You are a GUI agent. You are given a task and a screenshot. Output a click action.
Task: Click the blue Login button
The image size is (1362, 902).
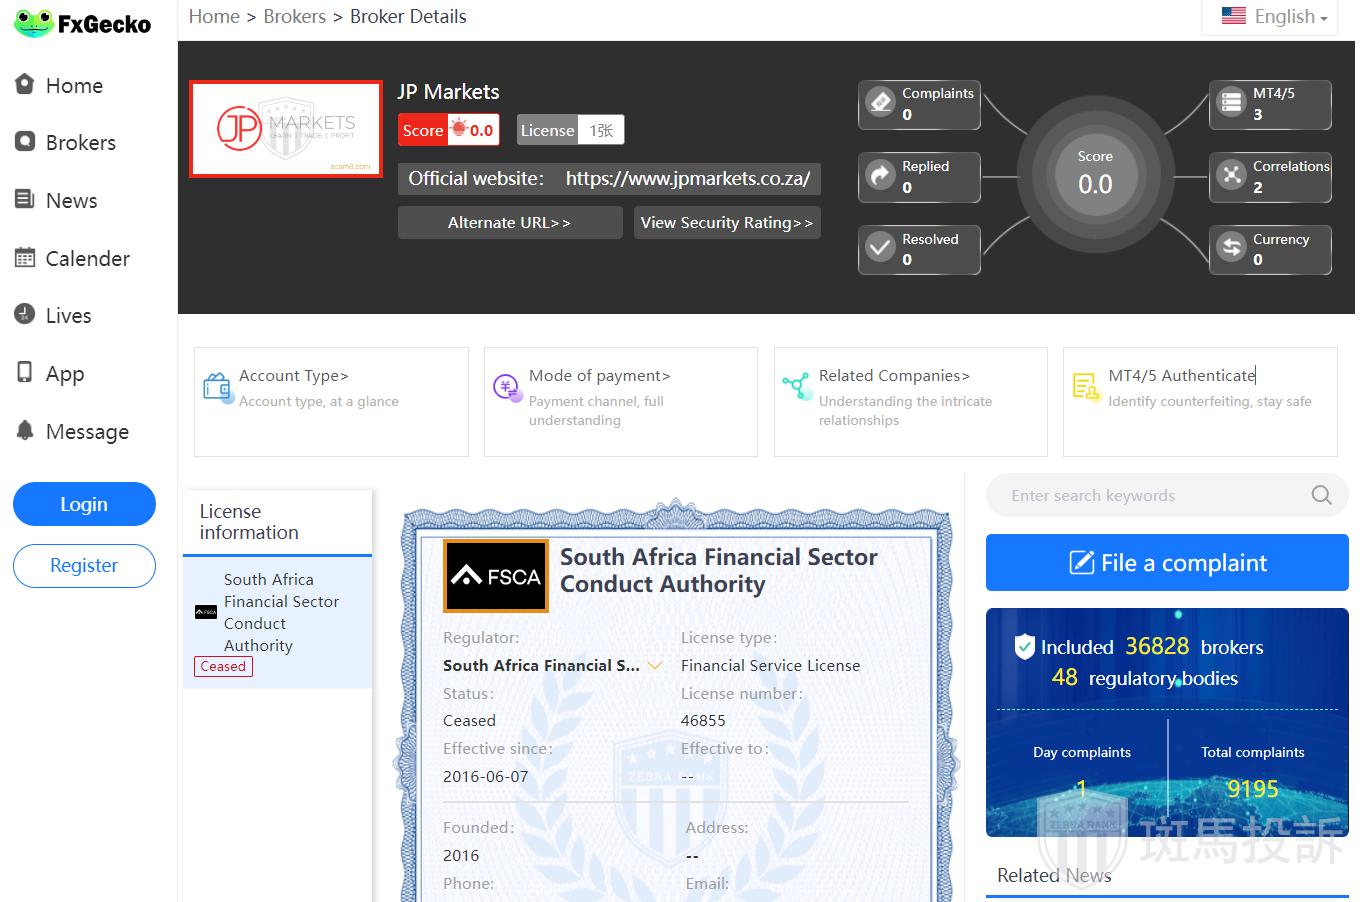pyautogui.click(x=84, y=504)
